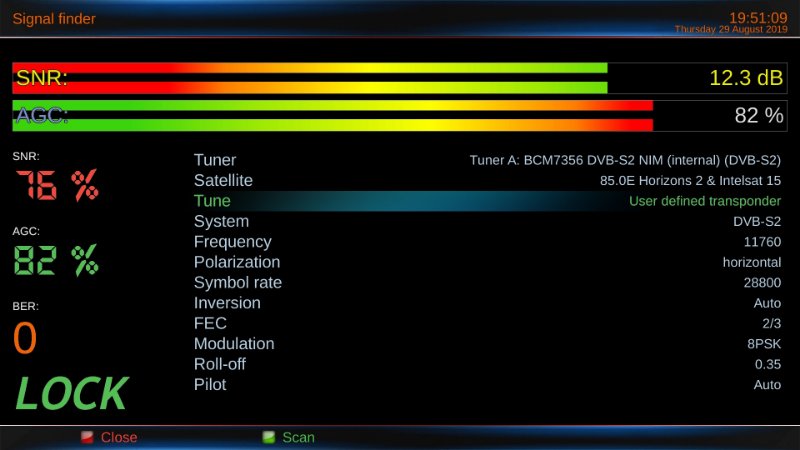The height and width of the screenshot is (450, 800).
Task: Select the highlighted Tune row
Action: point(487,201)
